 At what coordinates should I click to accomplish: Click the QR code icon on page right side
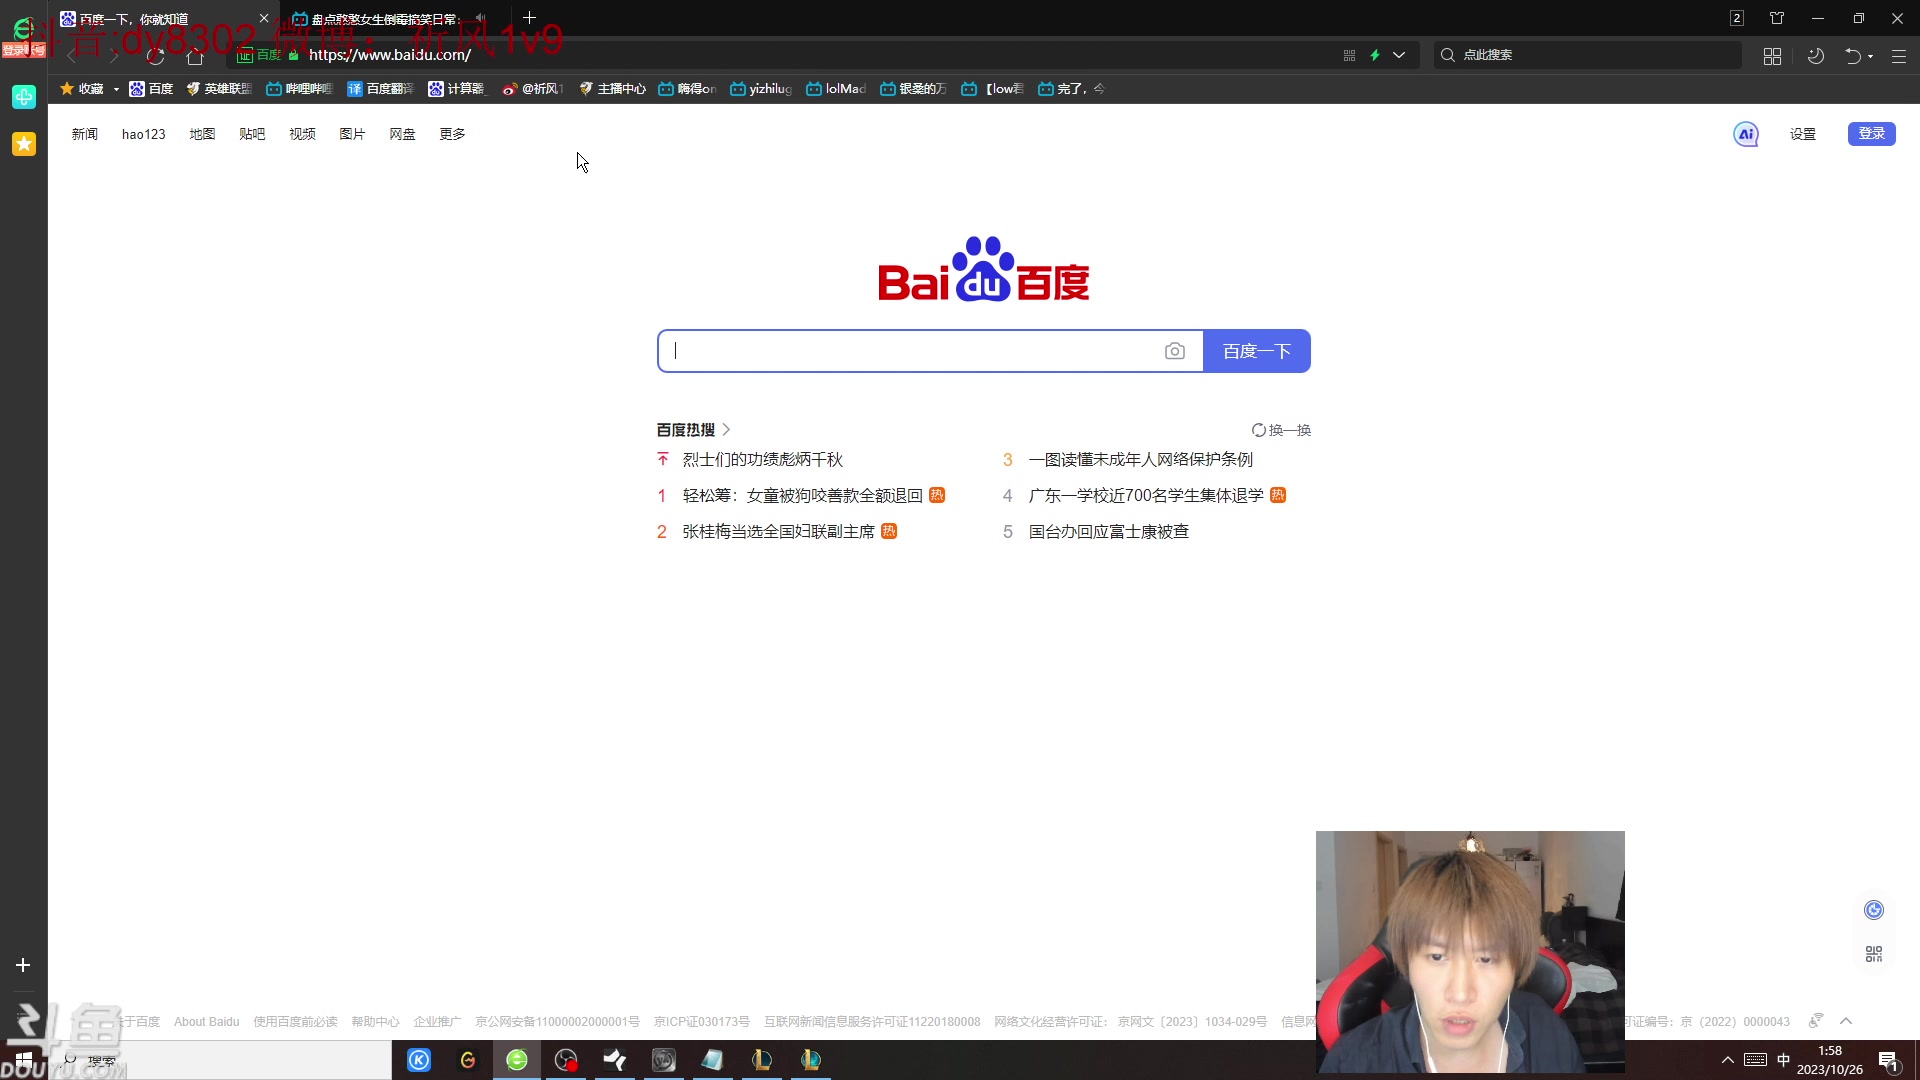1874,955
